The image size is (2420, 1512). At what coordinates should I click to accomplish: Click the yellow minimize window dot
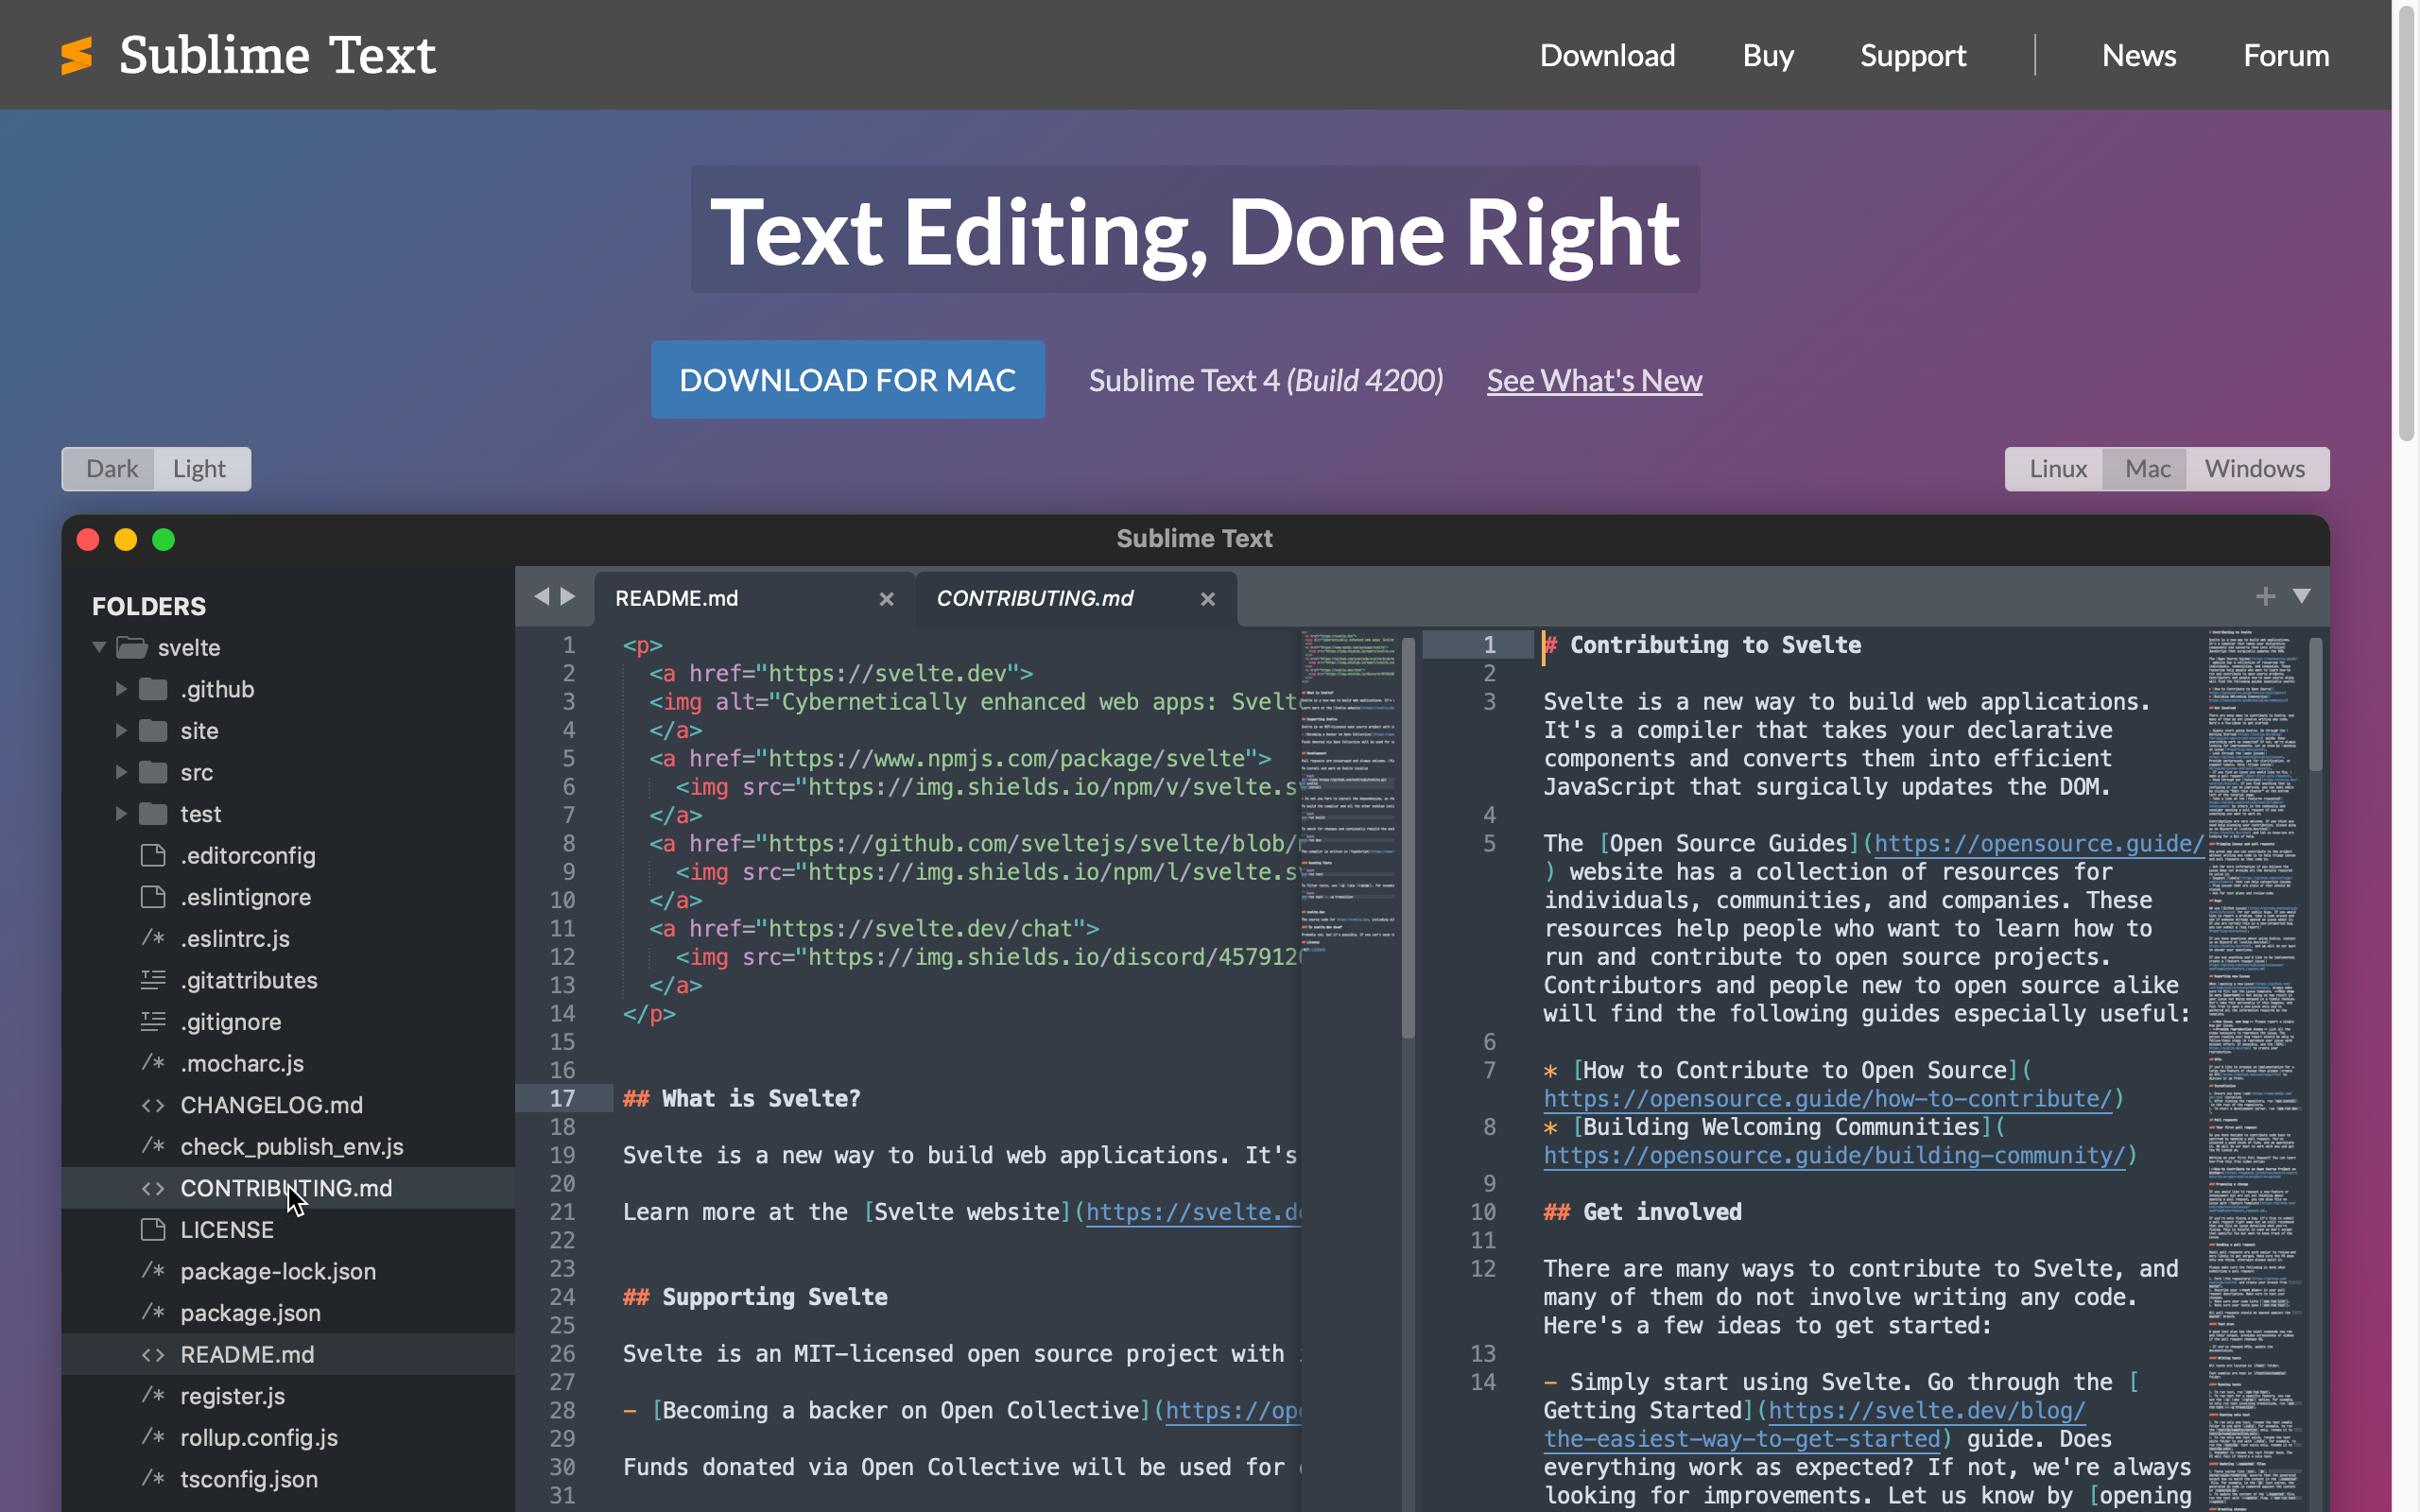pos(126,540)
